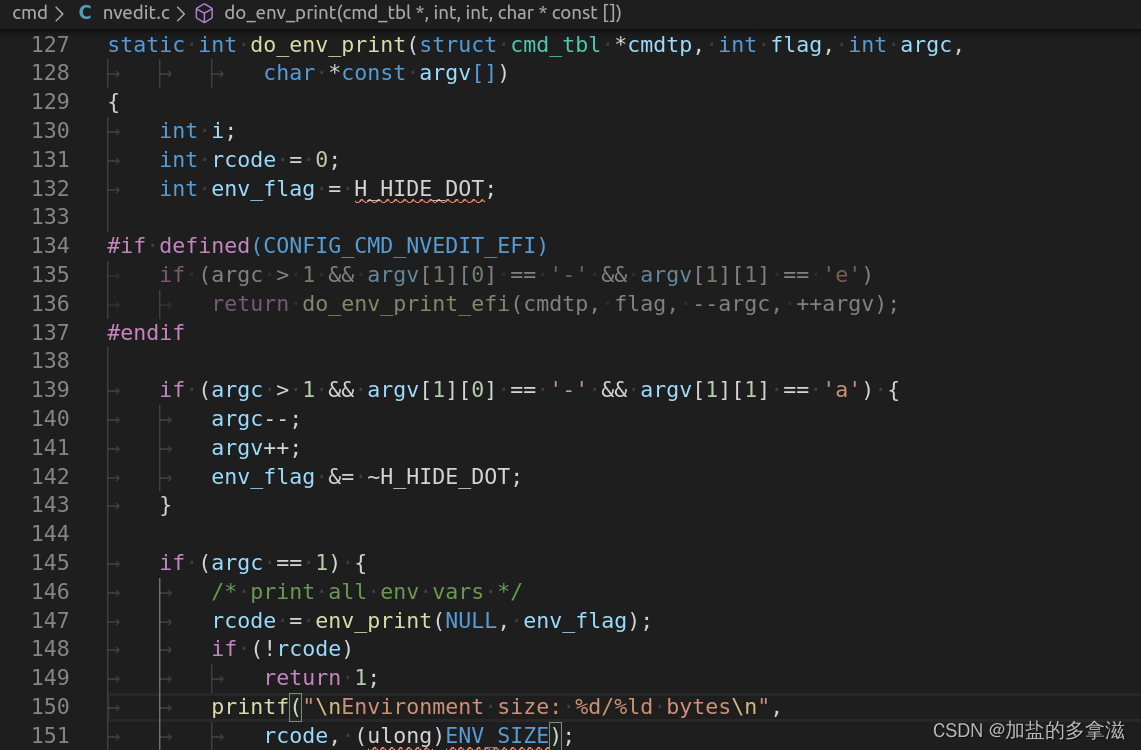Screen dimensions: 1141x750
Task: Click argc-- statement on line 140
Action: coord(255,419)
